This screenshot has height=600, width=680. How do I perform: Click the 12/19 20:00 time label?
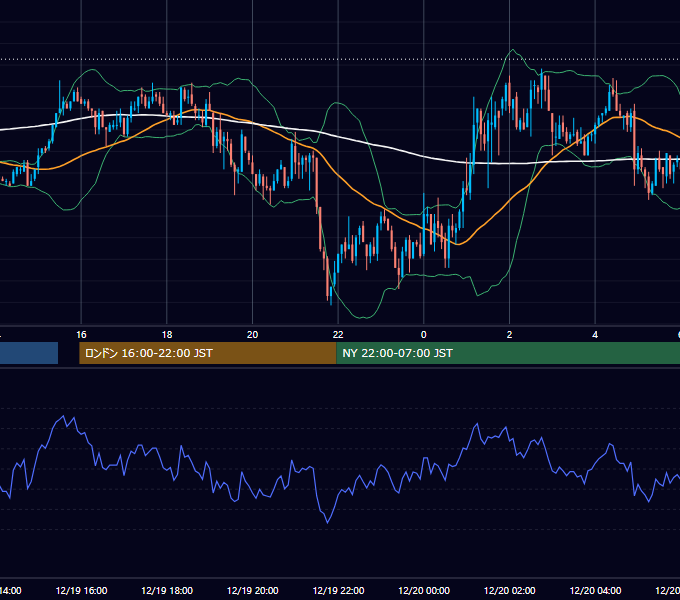pyautogui.click(x=252, y=590)
